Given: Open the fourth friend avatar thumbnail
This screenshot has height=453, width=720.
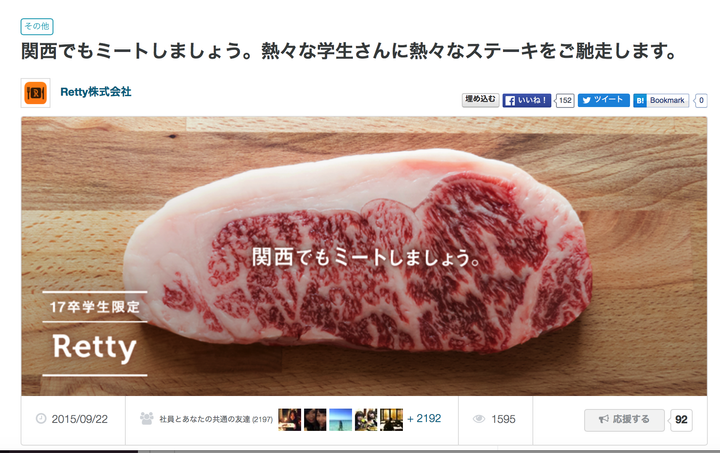Looking at the screenshot, I should 366,419.
